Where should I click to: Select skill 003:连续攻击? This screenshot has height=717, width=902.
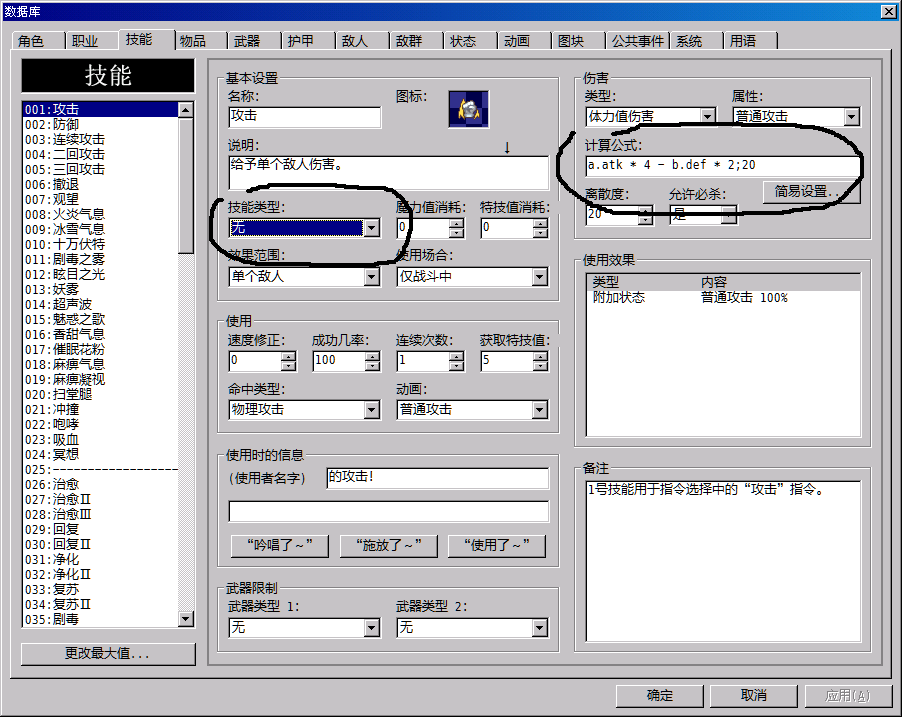(x=101, y=139)
